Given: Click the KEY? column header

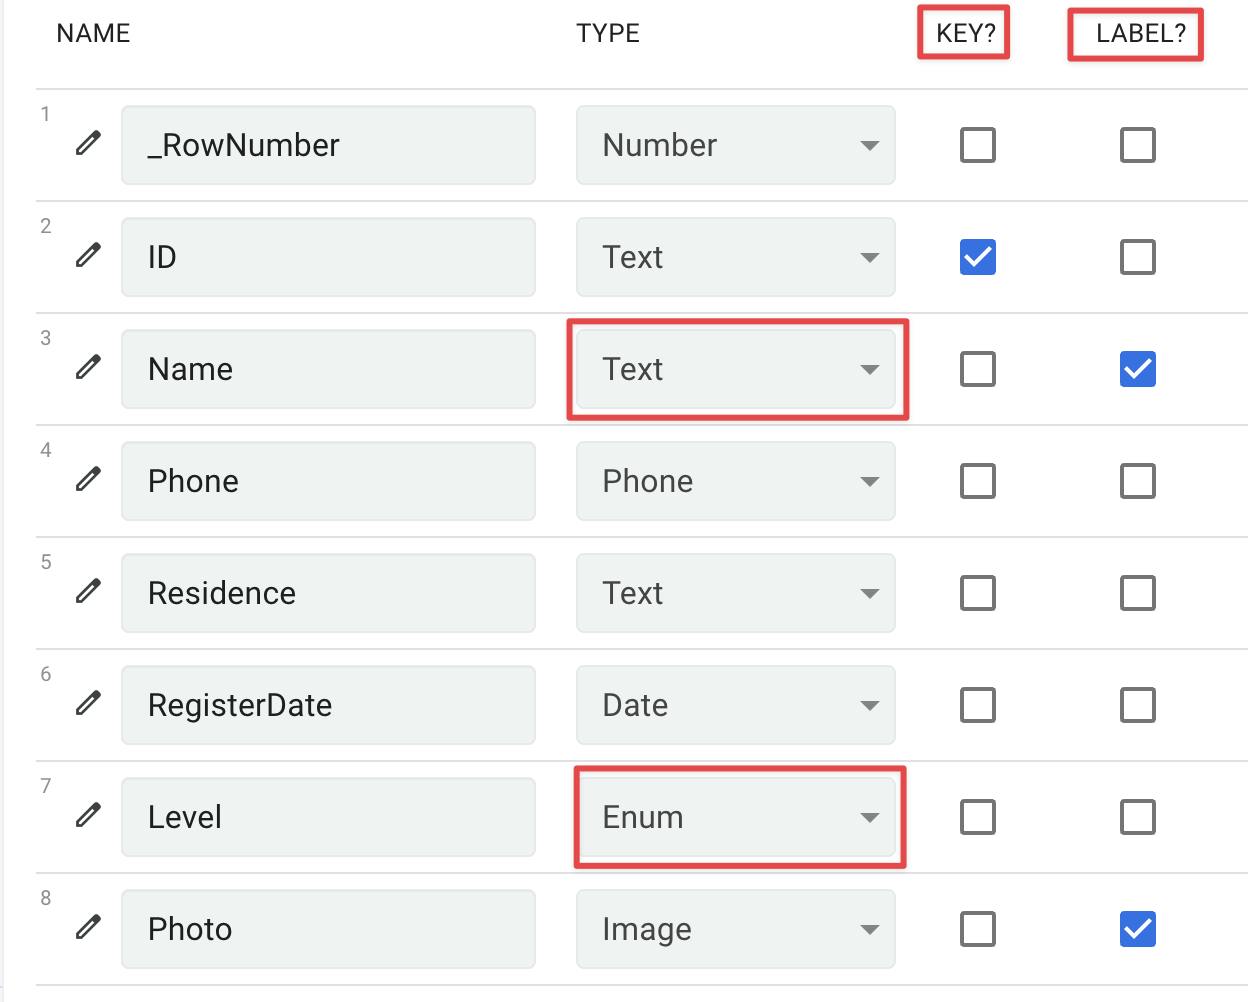Looking at the screenshot, I should 965,33.
